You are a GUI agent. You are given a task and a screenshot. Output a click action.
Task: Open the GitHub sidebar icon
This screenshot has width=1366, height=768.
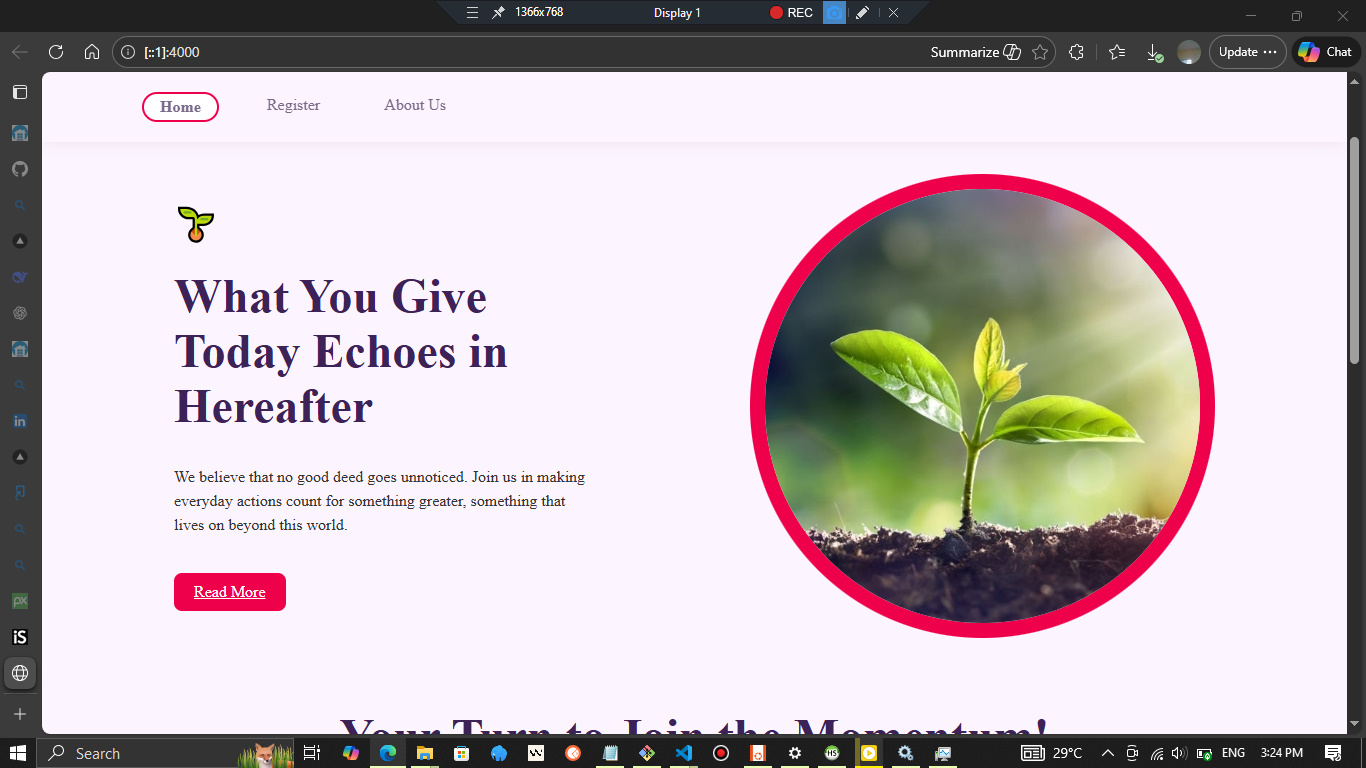click(x=19, y=168)
